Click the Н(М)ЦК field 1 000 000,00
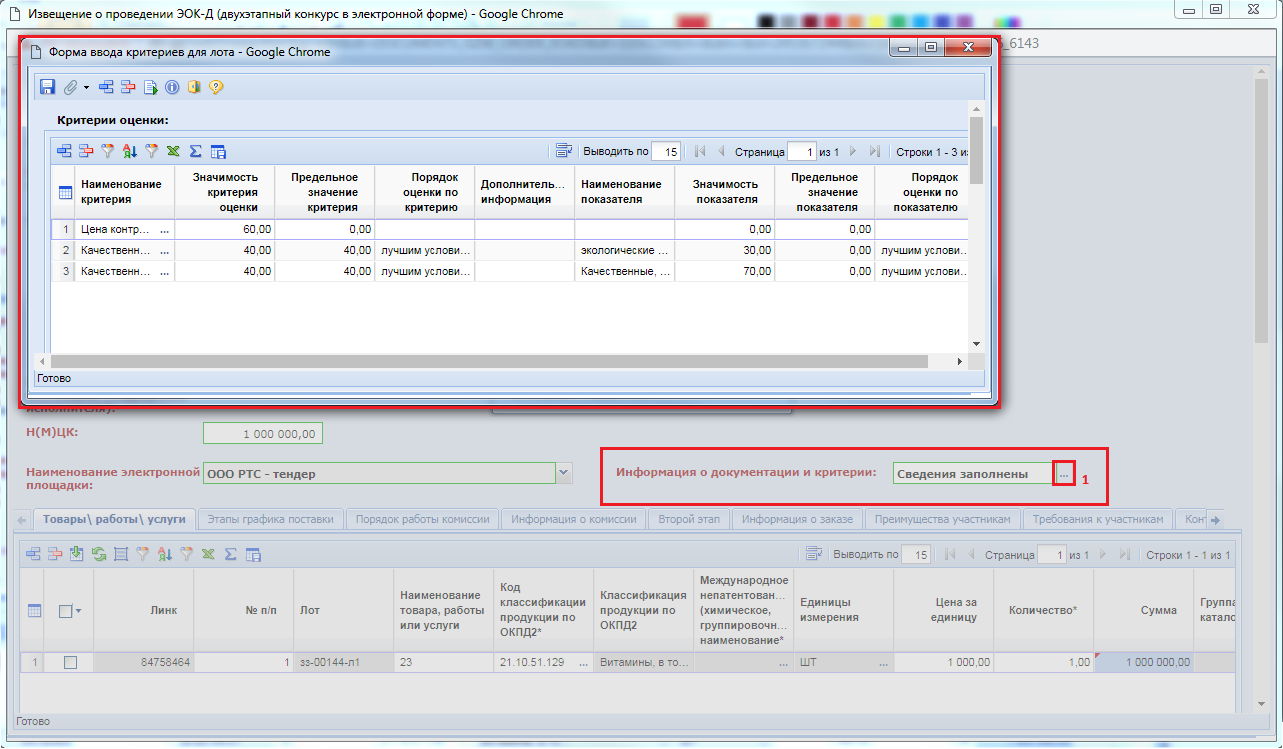The image size is (1283, 749). coord(263,434)
